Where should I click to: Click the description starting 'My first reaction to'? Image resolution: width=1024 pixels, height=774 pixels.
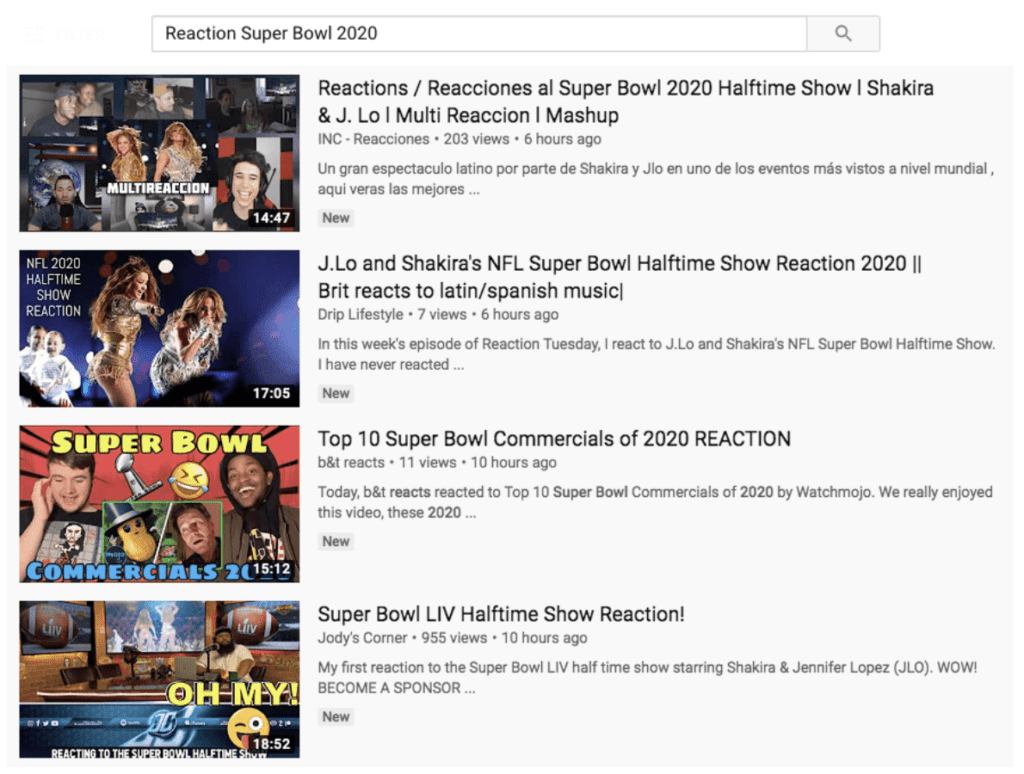pos(647,677)
